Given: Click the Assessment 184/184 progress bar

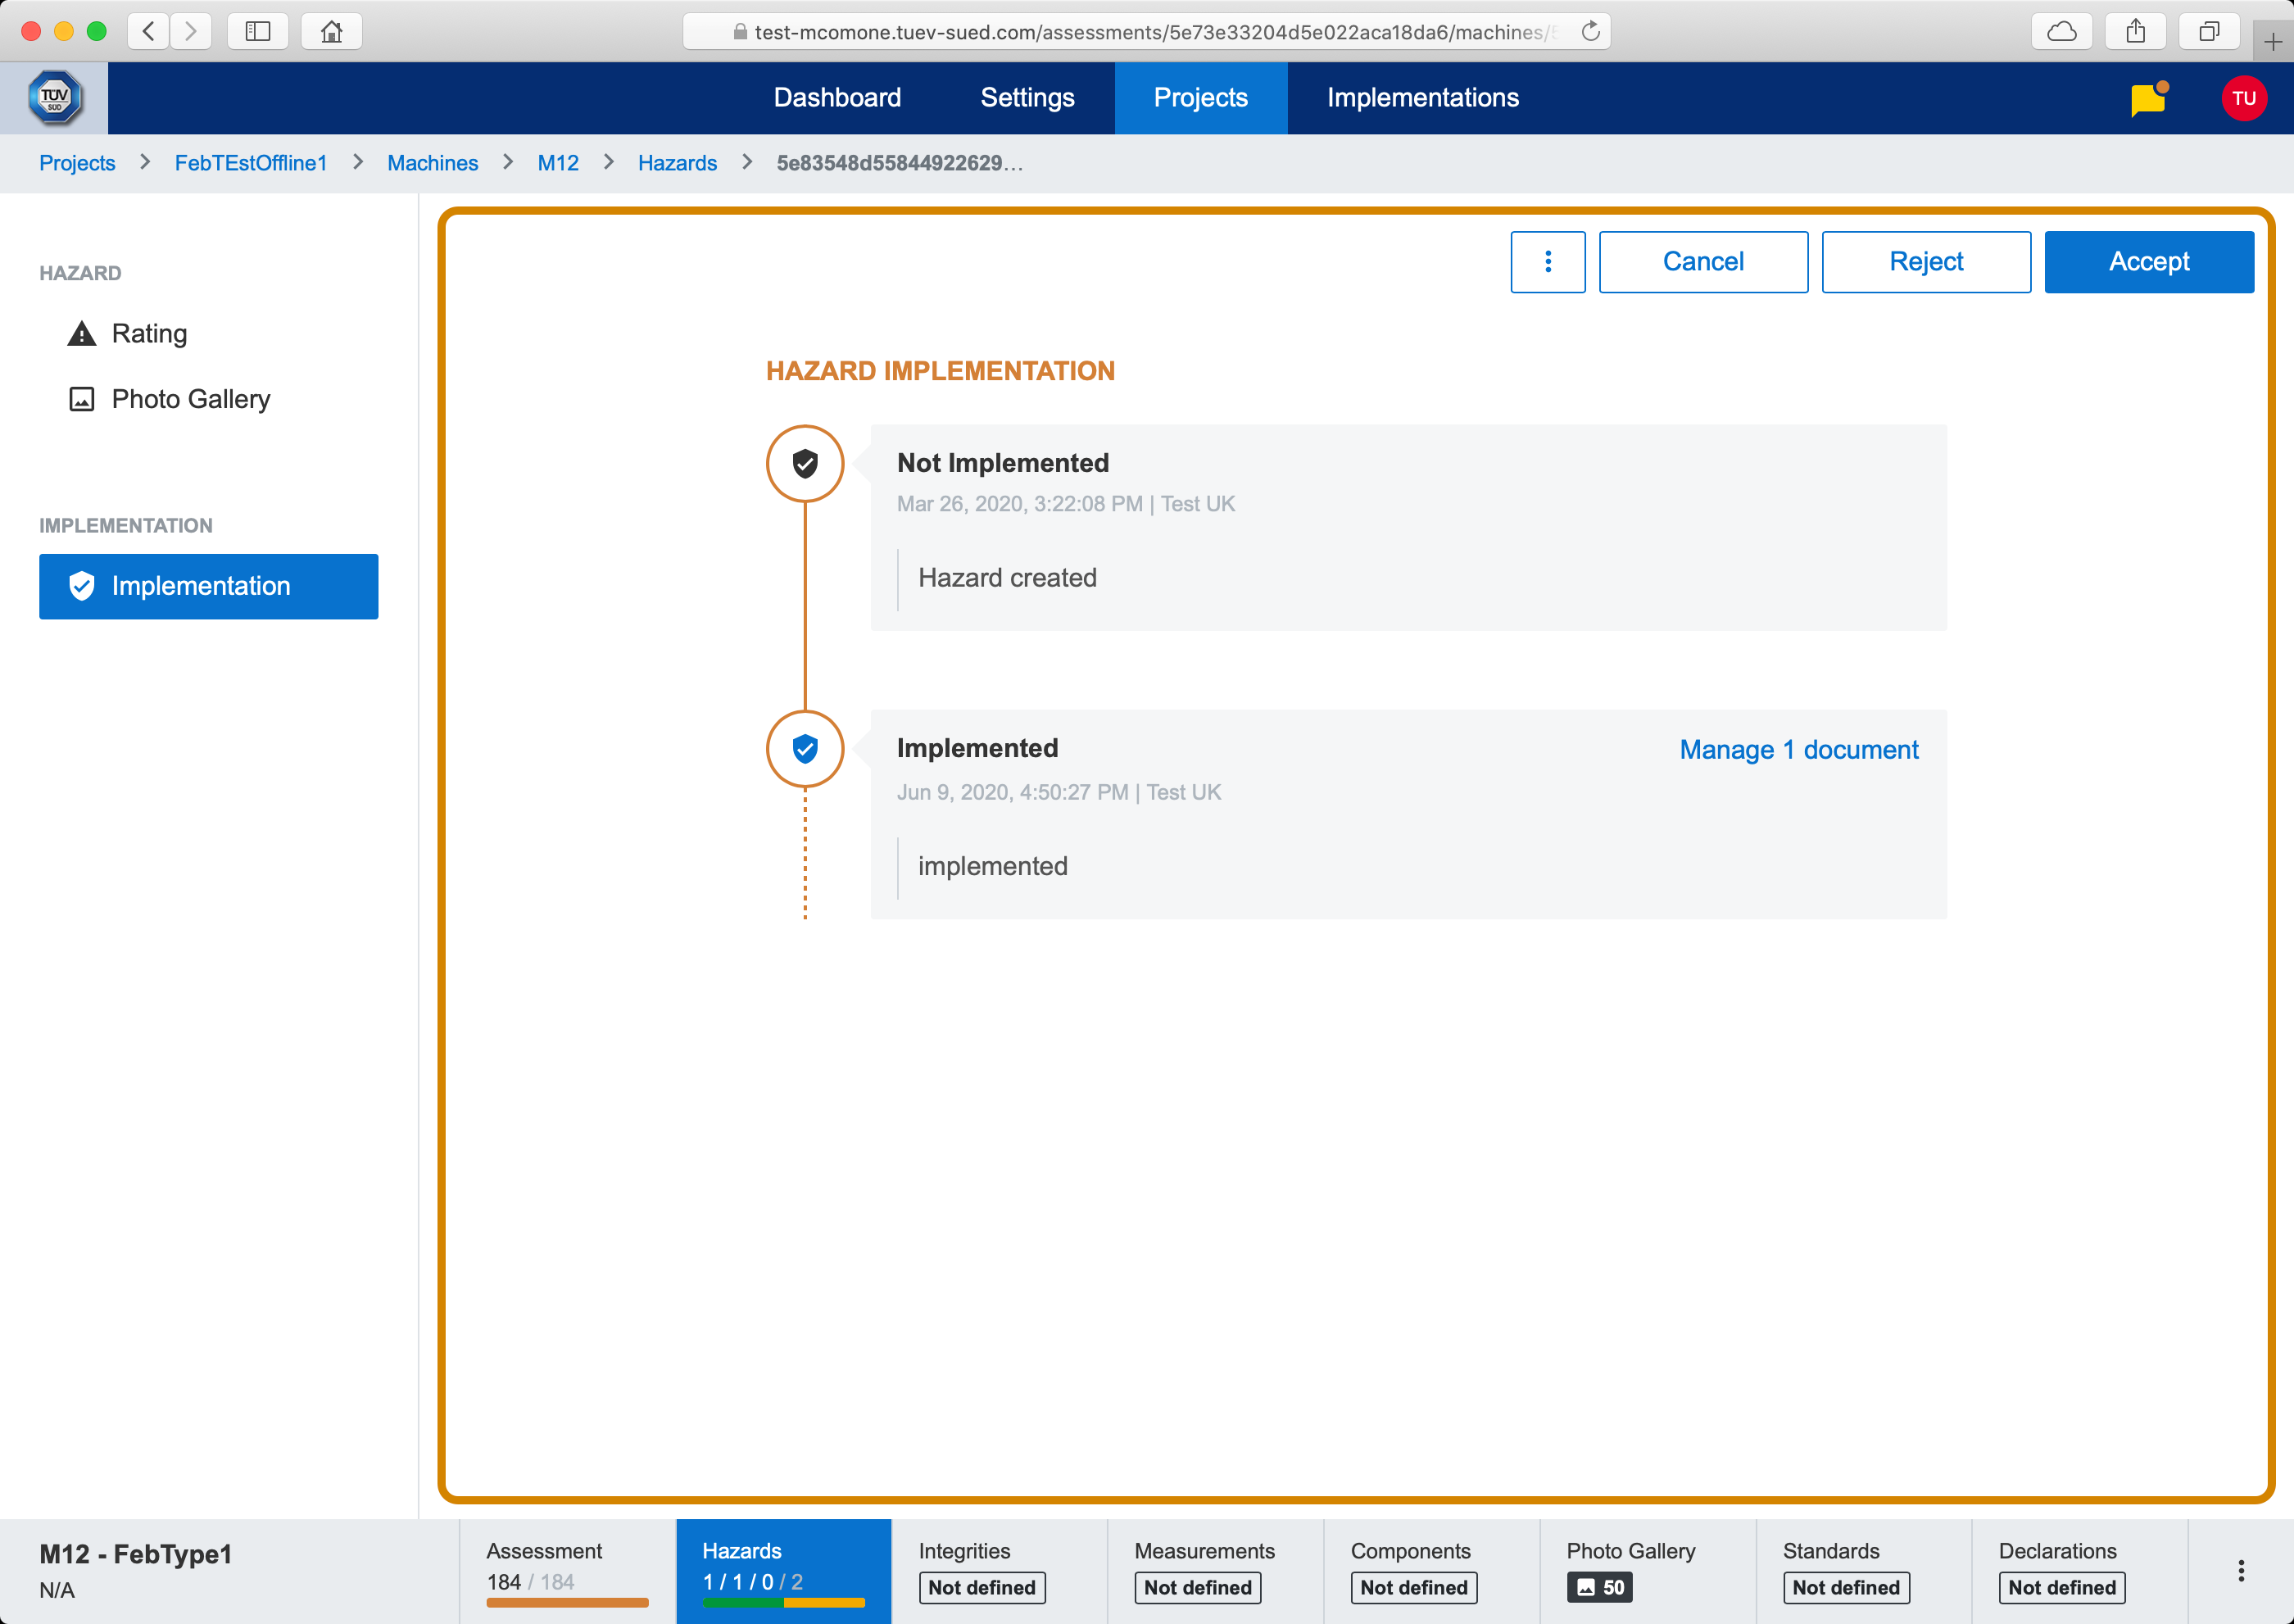Looking at the screenshot, I should coord(567,1602).
